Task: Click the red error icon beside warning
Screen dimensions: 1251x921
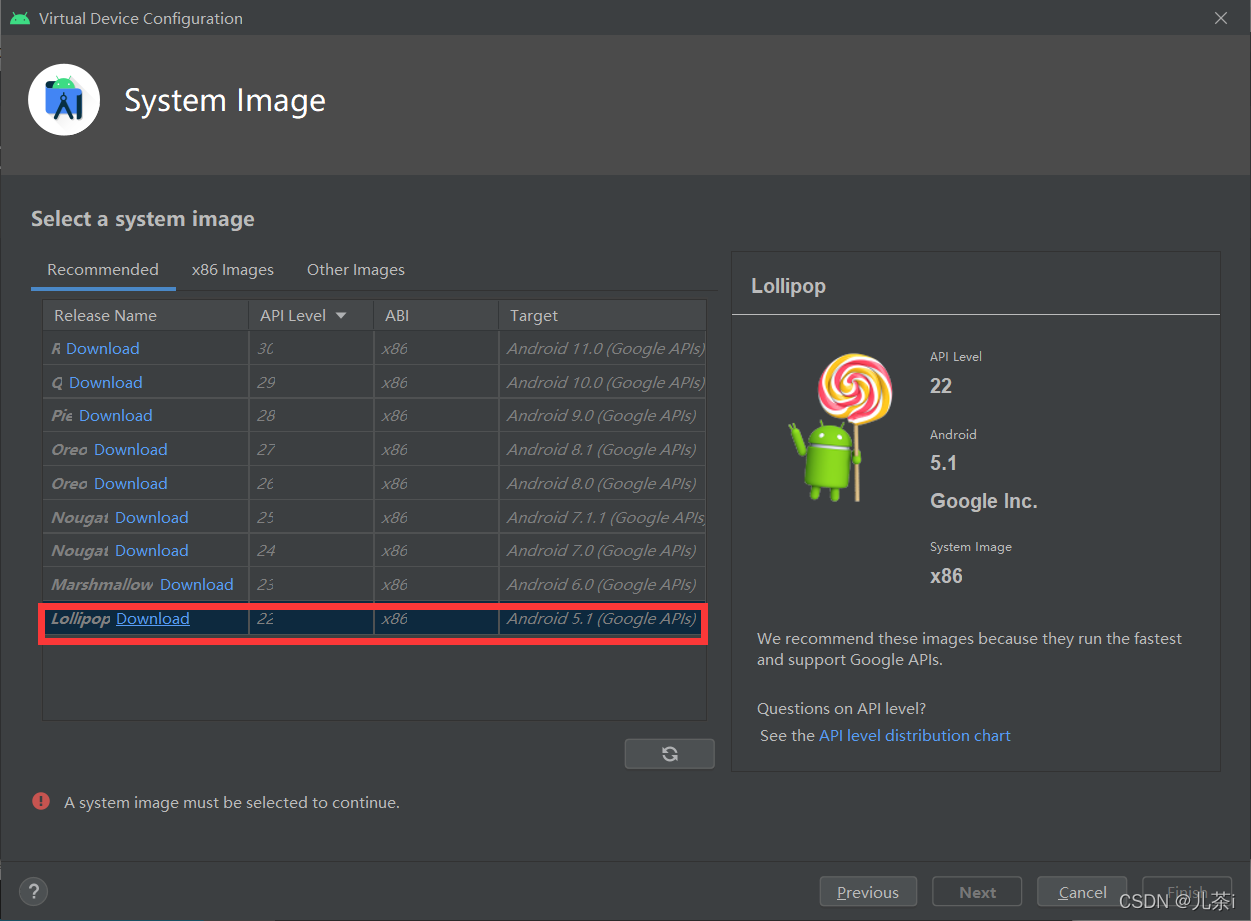Action: [x=41, y=801]
